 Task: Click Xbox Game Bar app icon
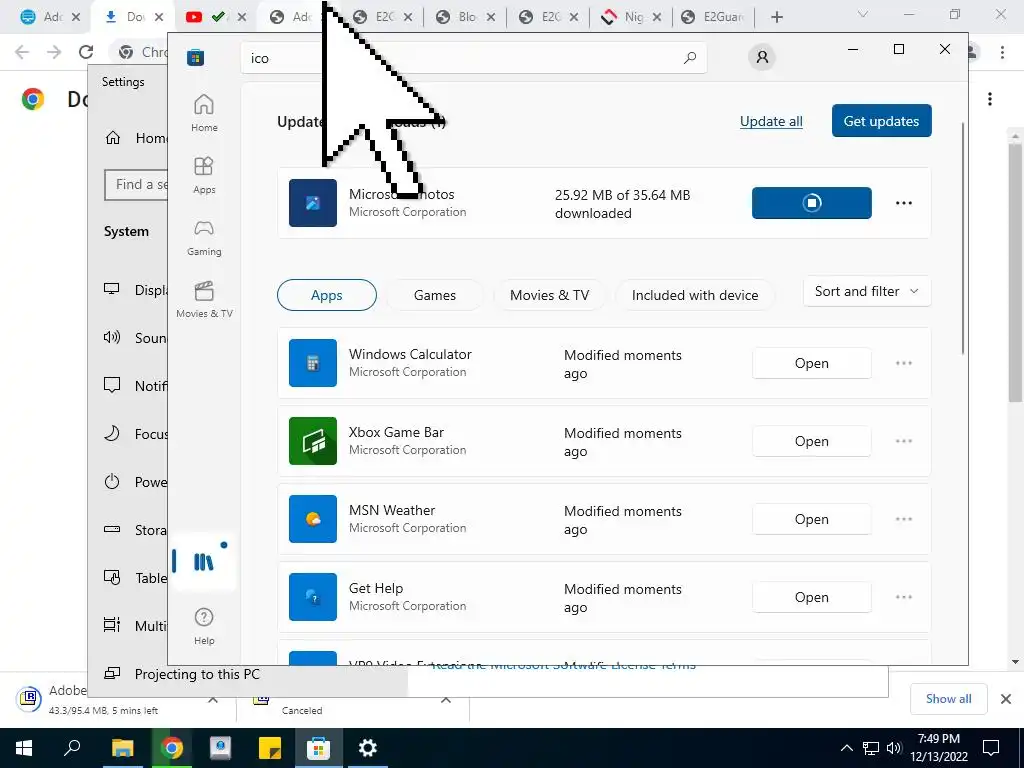pos(313,441)
